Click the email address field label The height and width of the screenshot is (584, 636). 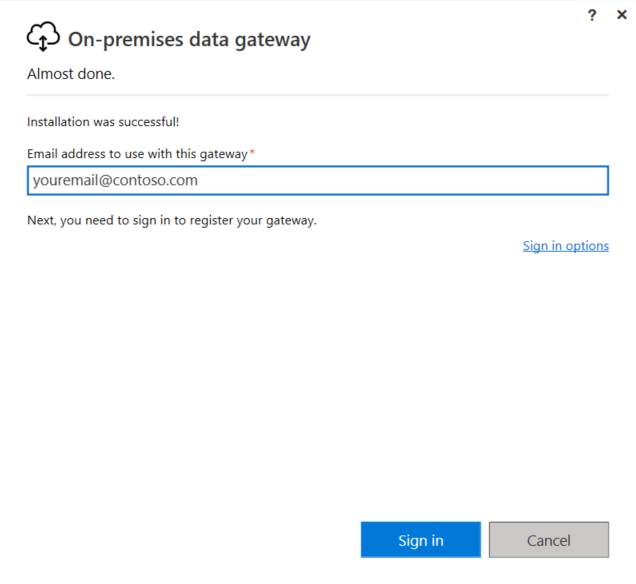click(136, 153)
